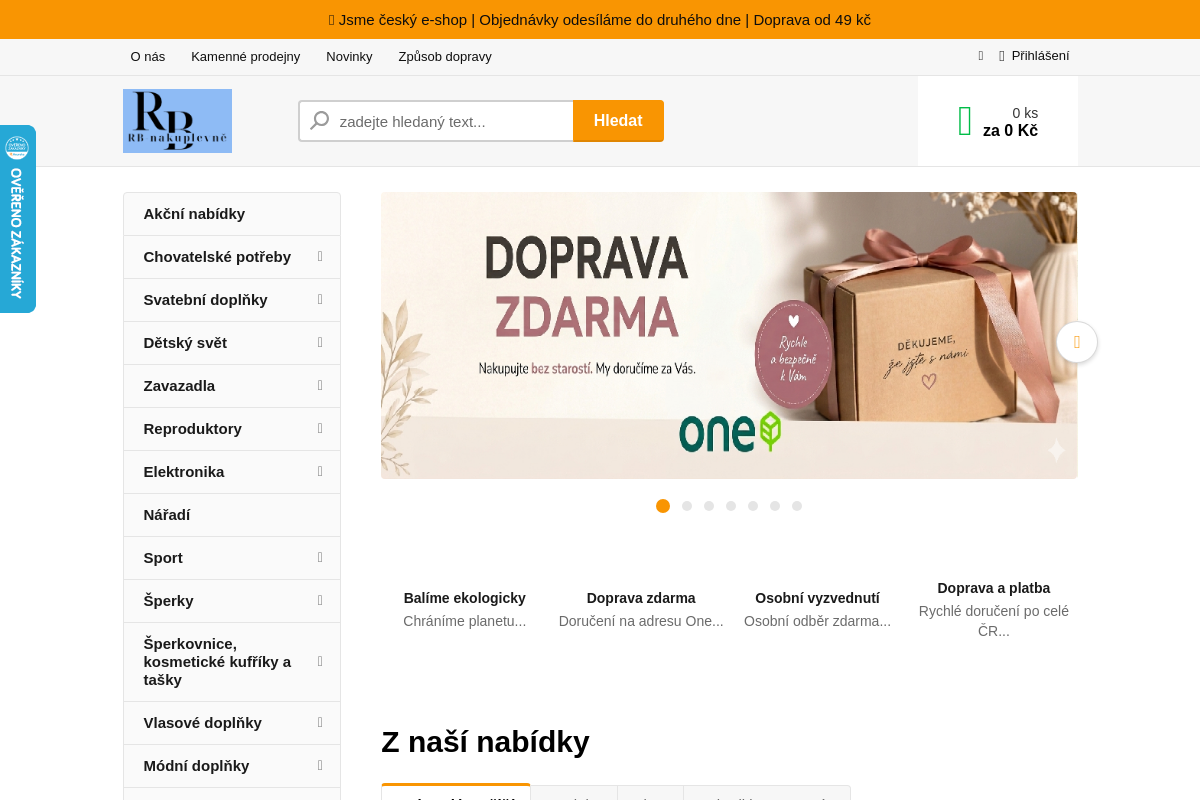The image size is (1200, 800).
Task: Open the Reproduktory category link
Action: [x=192, y=429]
